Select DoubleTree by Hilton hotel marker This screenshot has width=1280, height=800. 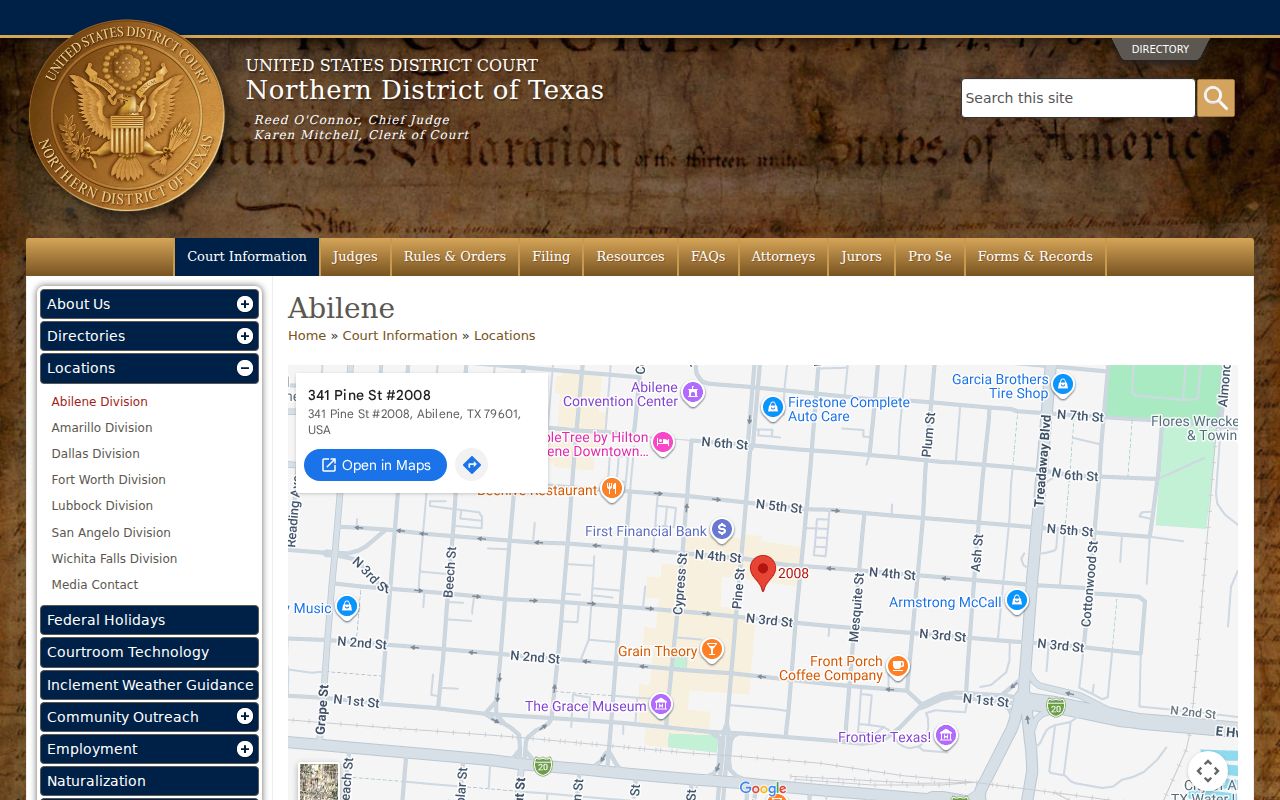[x=662, y=441]
